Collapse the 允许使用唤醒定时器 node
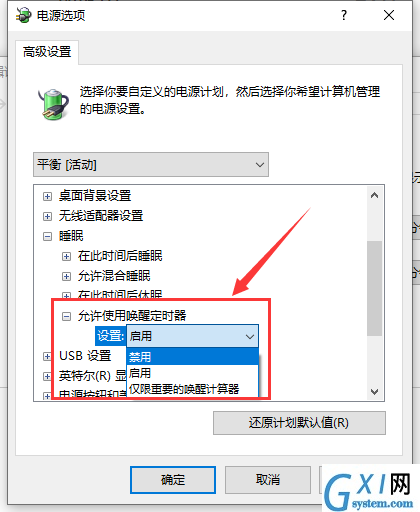Screen dimensions: 420x512 coord(66,316)
